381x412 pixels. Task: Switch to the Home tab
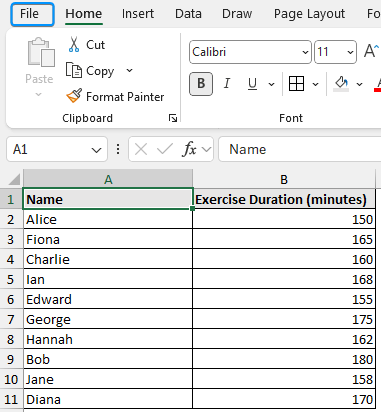[x=84, y=14]
